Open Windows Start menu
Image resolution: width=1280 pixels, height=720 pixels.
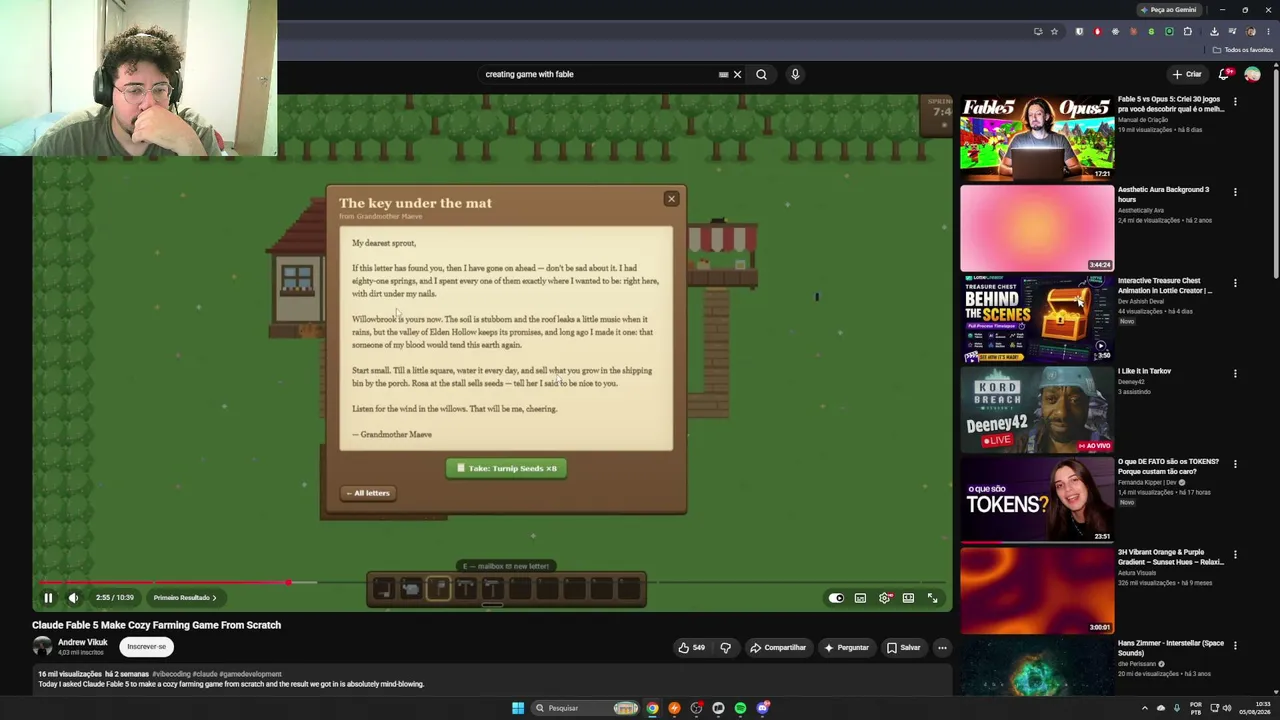click(518, 708)
